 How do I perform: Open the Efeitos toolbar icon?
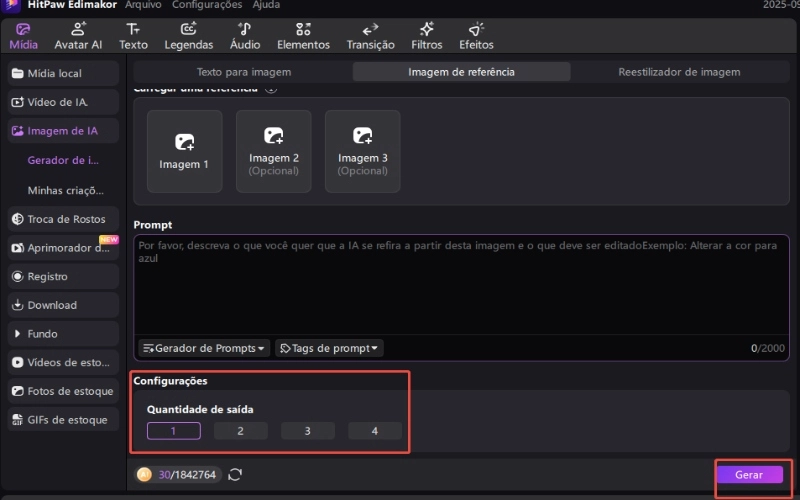(476, 36)
